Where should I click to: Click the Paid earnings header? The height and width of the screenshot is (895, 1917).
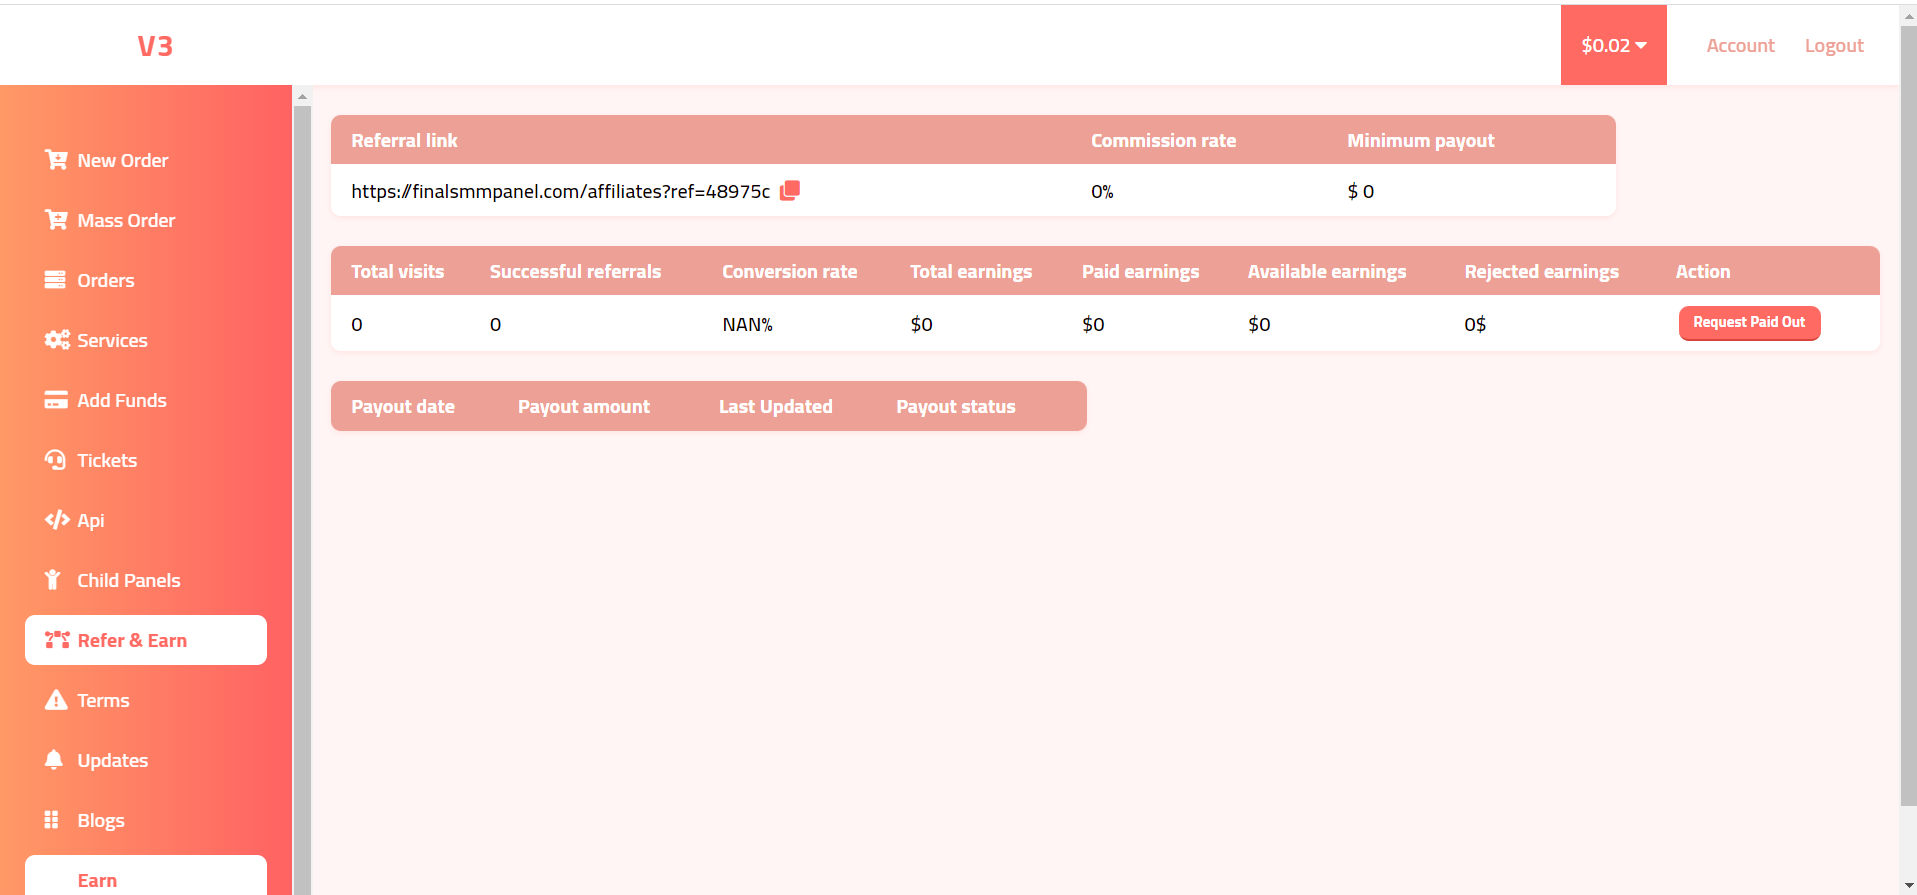coord(1141,272)
